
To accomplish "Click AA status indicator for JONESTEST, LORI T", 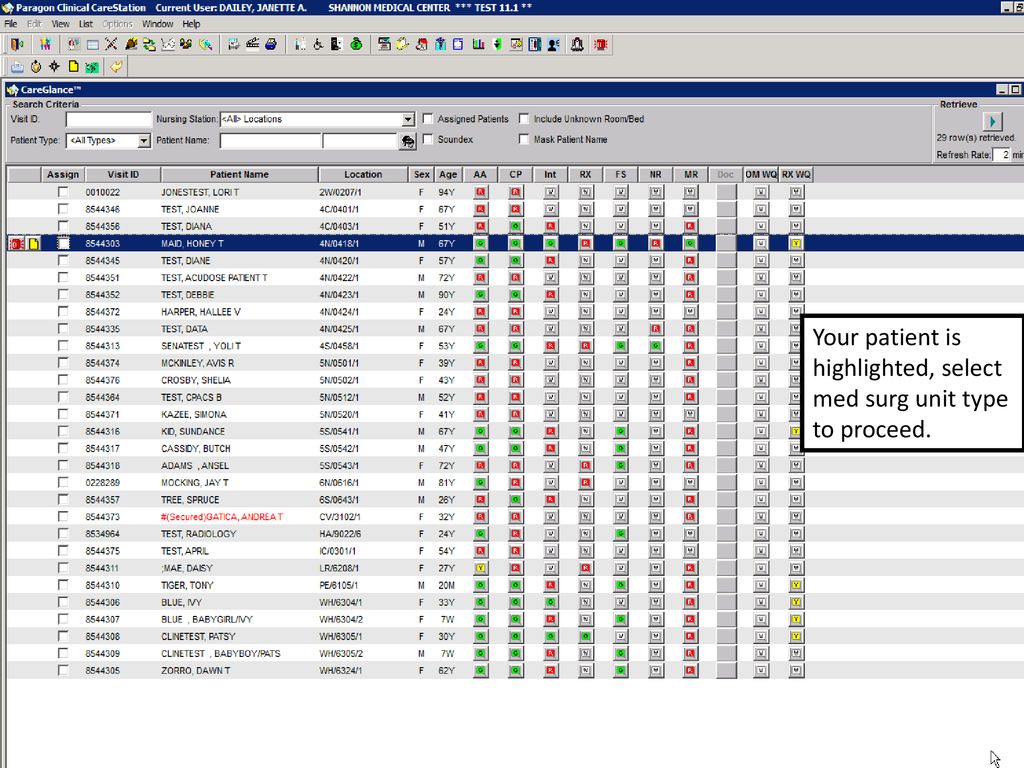I will click(x=480, y=192).
